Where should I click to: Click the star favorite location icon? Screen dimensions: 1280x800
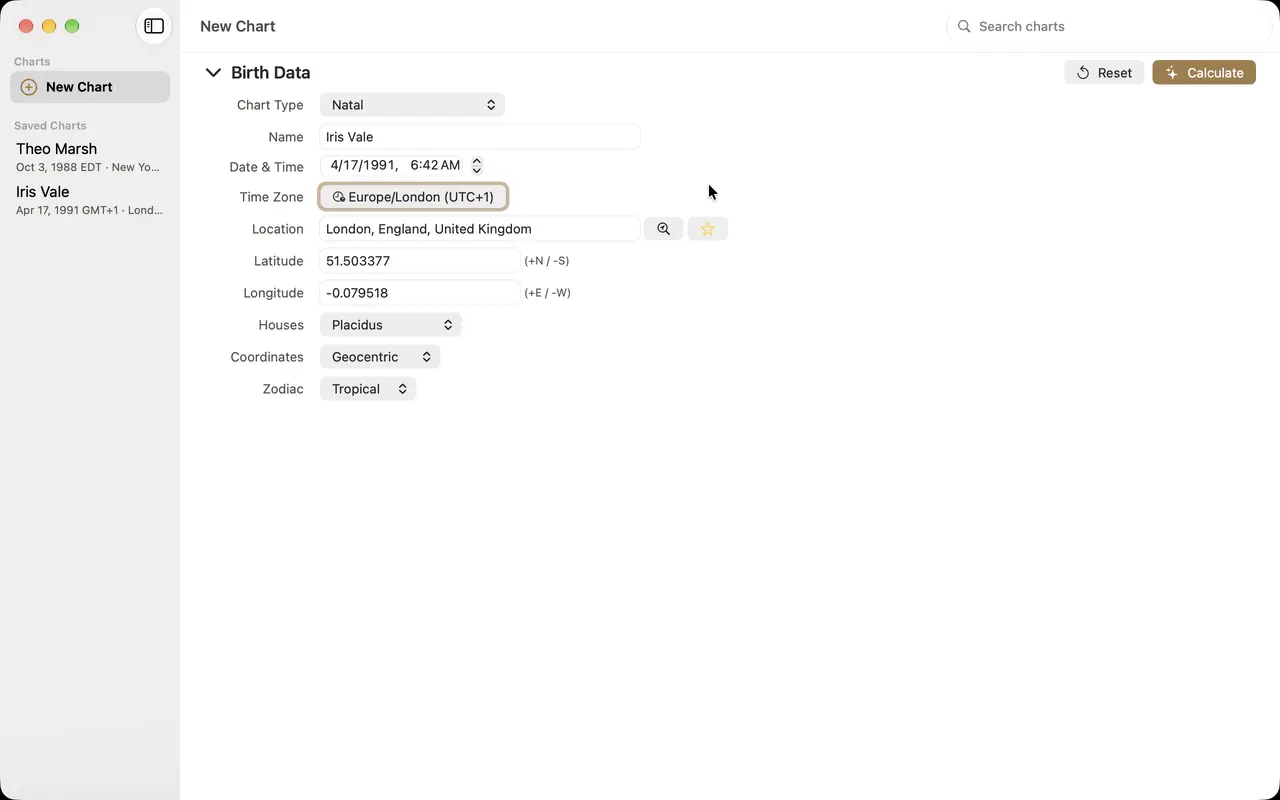click(707, 229)
